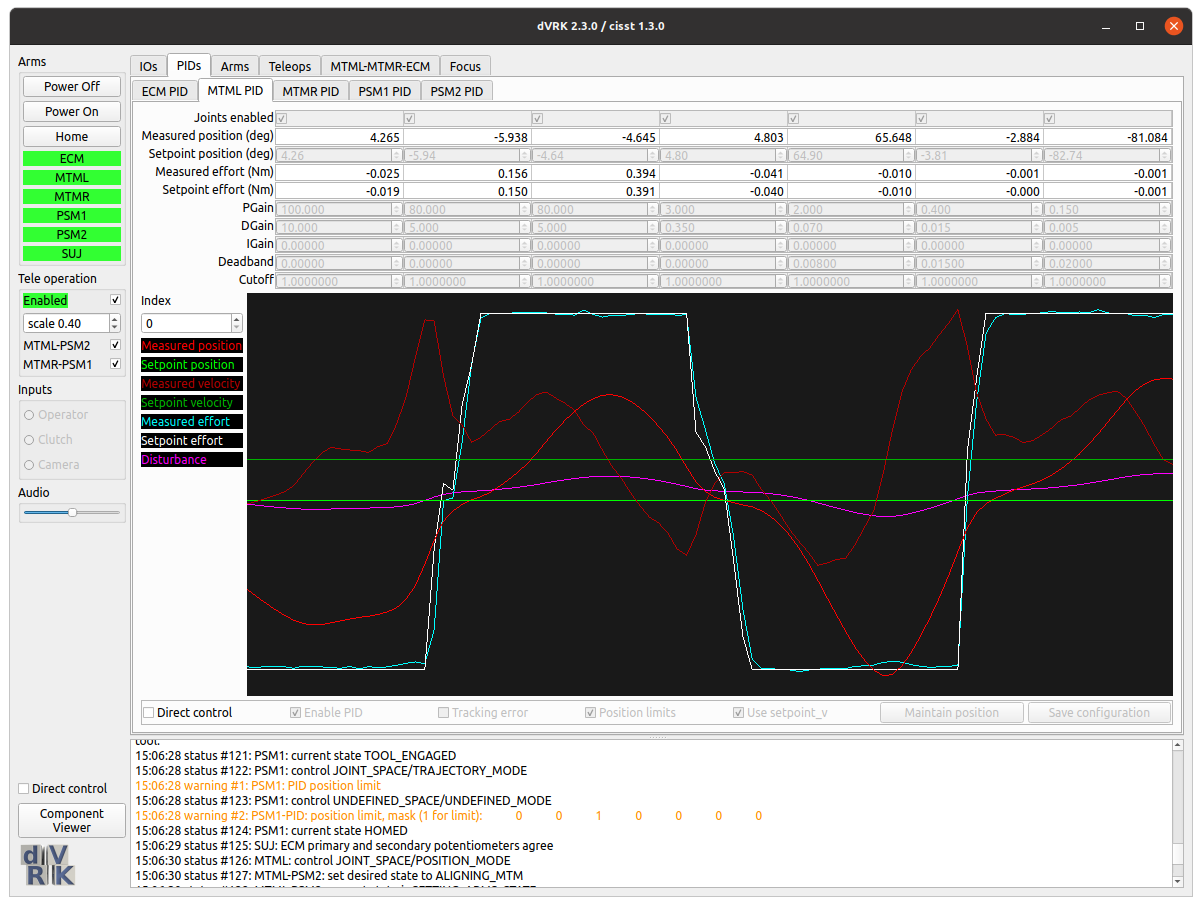Image resolution: width=1202 pixels, height=906 pixels.
Task: Click the Home button
Action: [x=72, y=136]
